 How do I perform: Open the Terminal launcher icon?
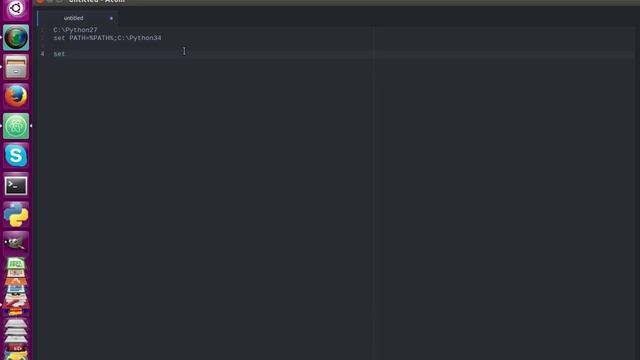(16, 185)
